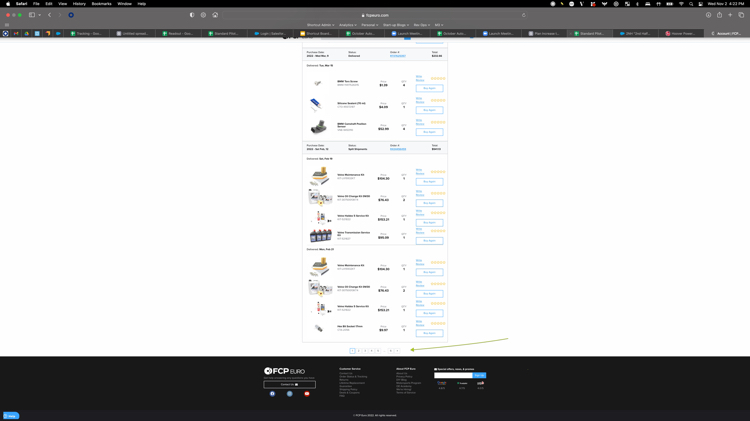
Task: Open the History menu
Action: [79, 4]
